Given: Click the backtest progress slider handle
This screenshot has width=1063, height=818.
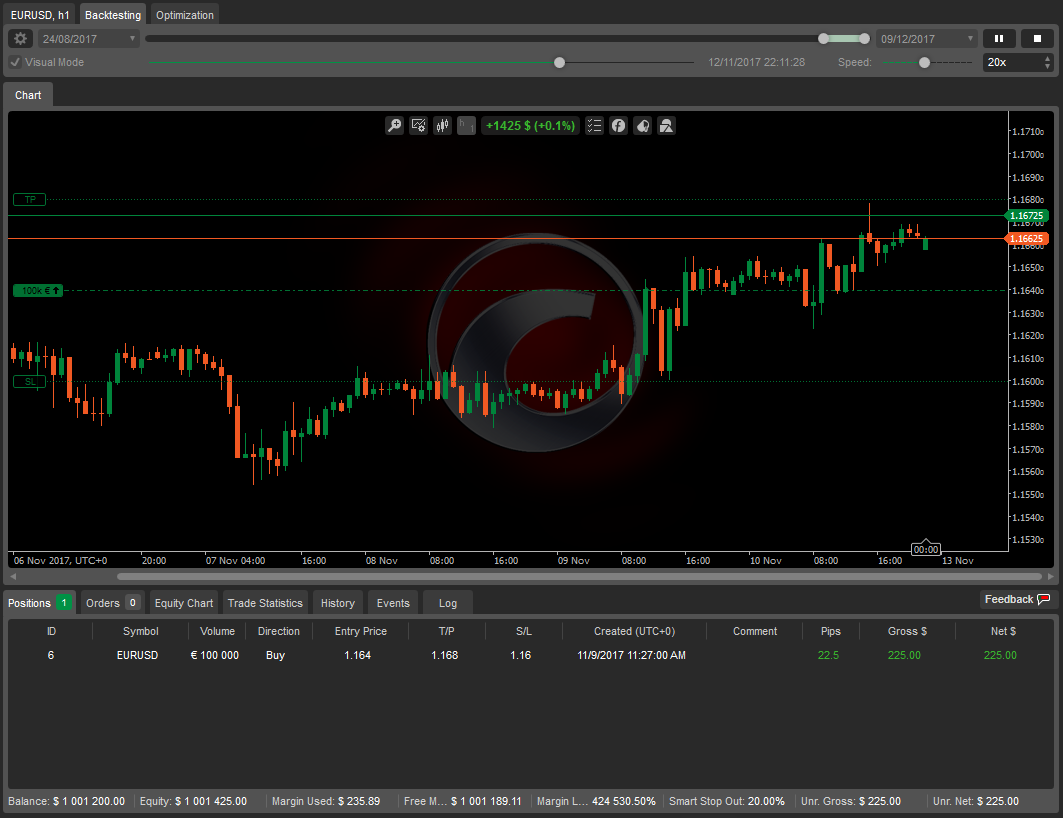Looking at the screenshot, I should [x=559, y=62].
